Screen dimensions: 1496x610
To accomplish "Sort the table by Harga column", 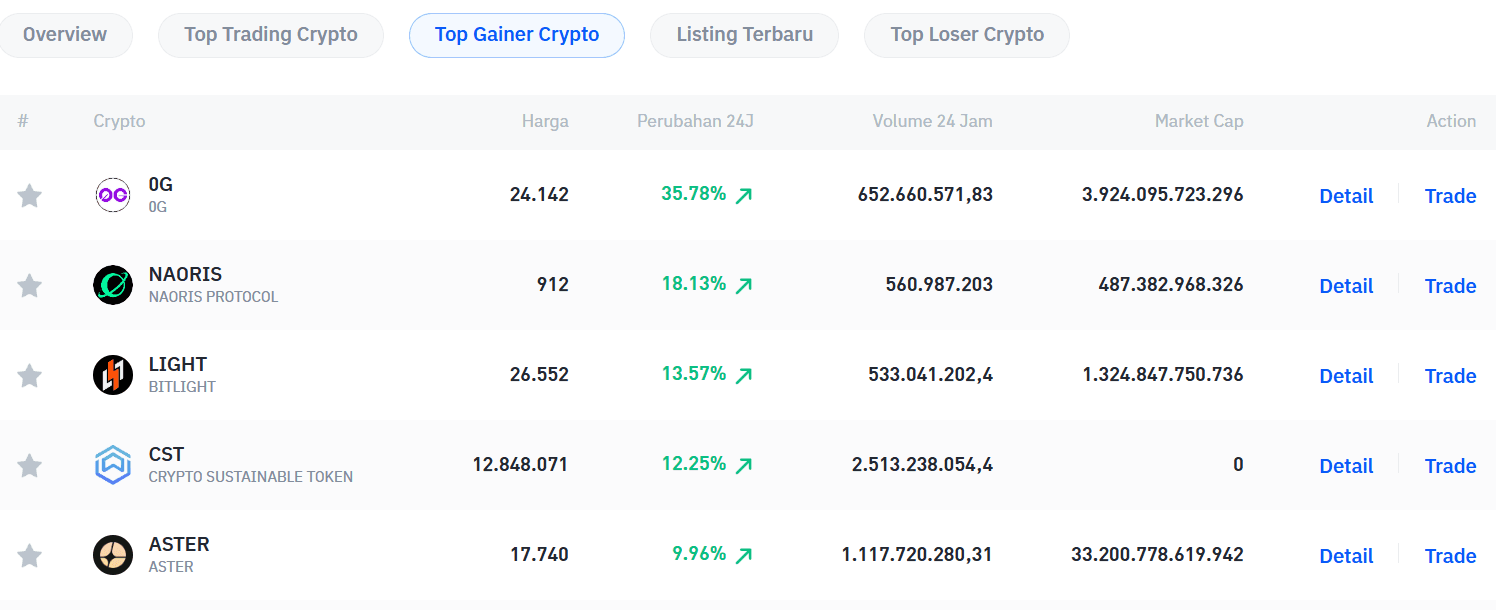I will (x=545, y=121).
